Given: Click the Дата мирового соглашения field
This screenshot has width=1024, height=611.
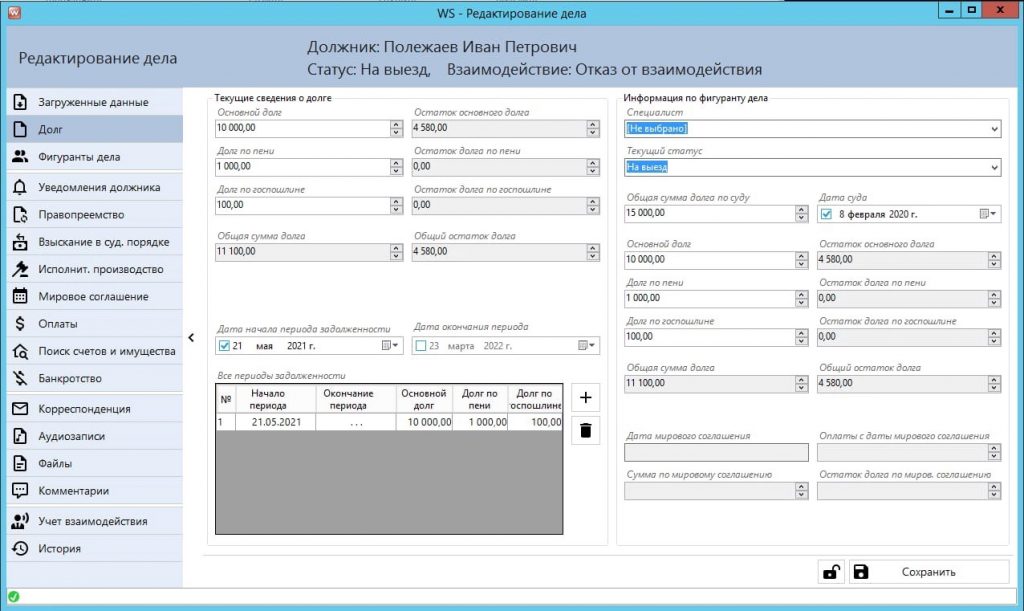Looking at the screenshot, I should (716, 452).
